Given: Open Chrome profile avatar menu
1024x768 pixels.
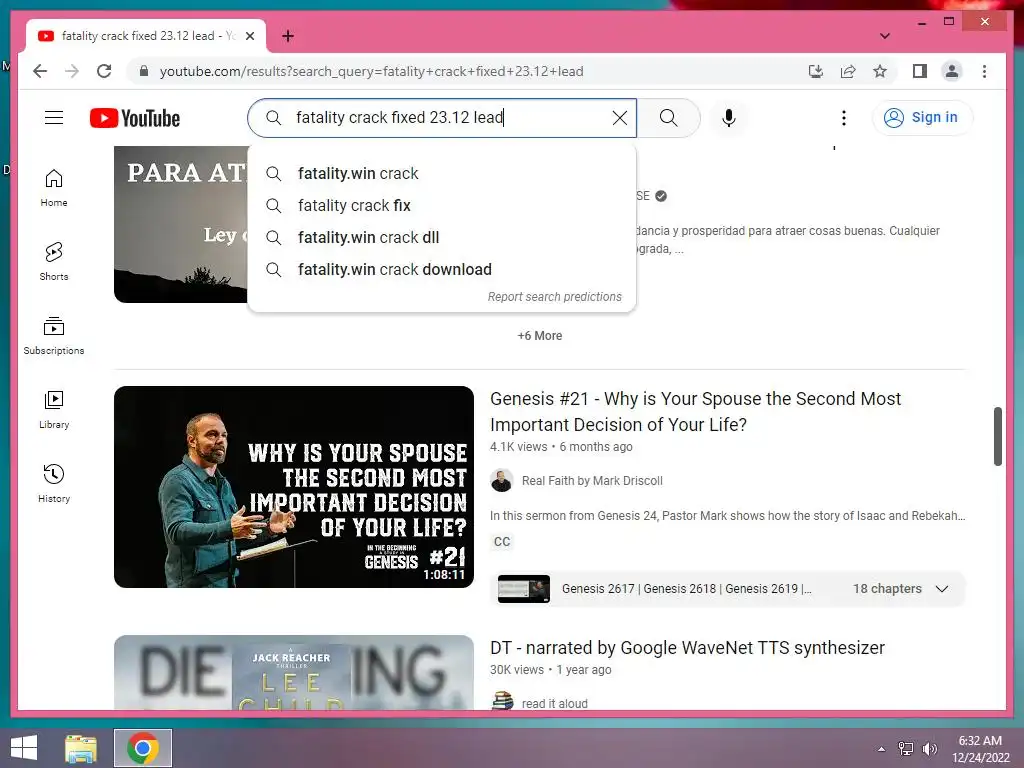Looking at the screenshot, I should pos(952,71).
